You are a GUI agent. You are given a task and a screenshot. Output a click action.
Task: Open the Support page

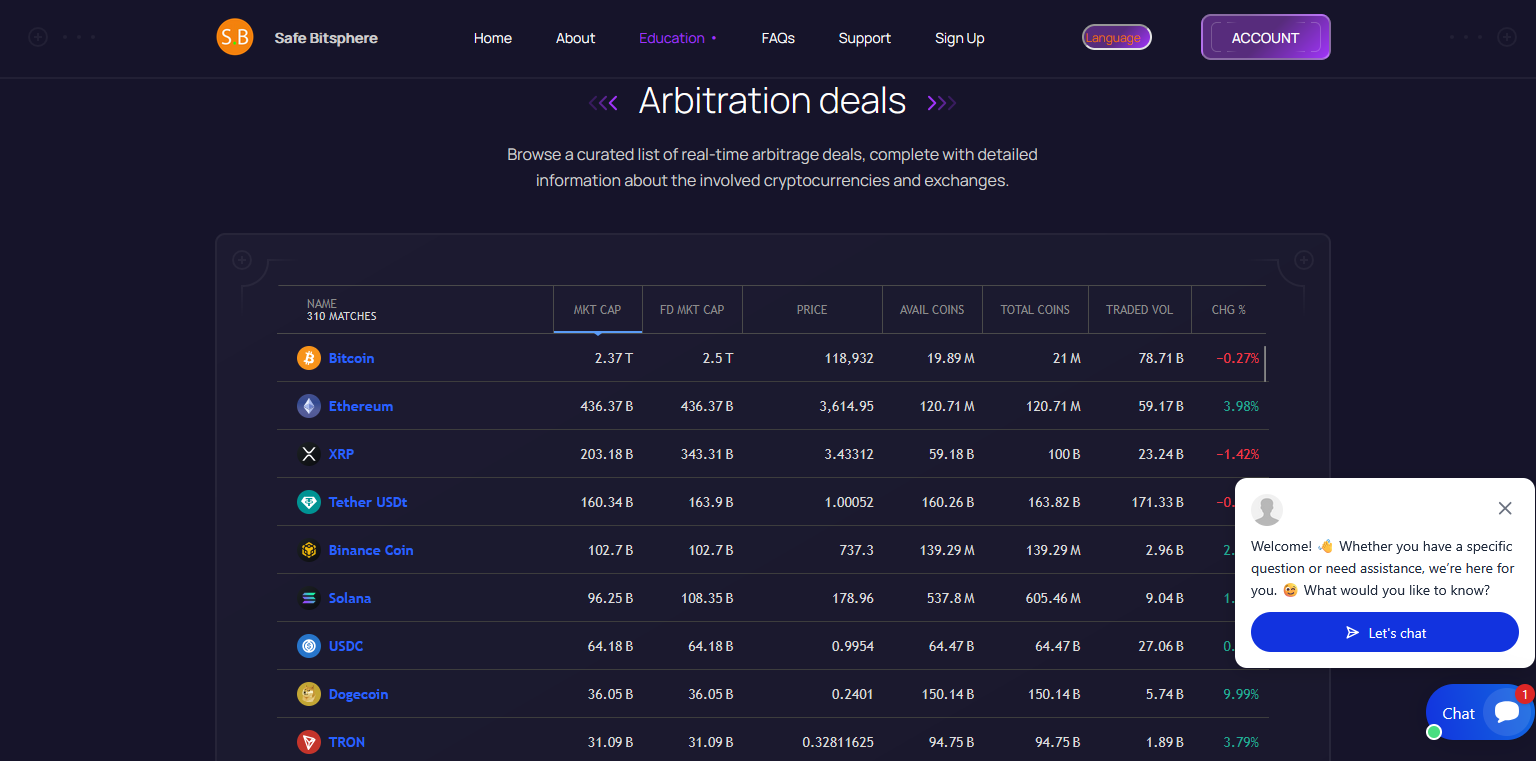pos(865,38)
